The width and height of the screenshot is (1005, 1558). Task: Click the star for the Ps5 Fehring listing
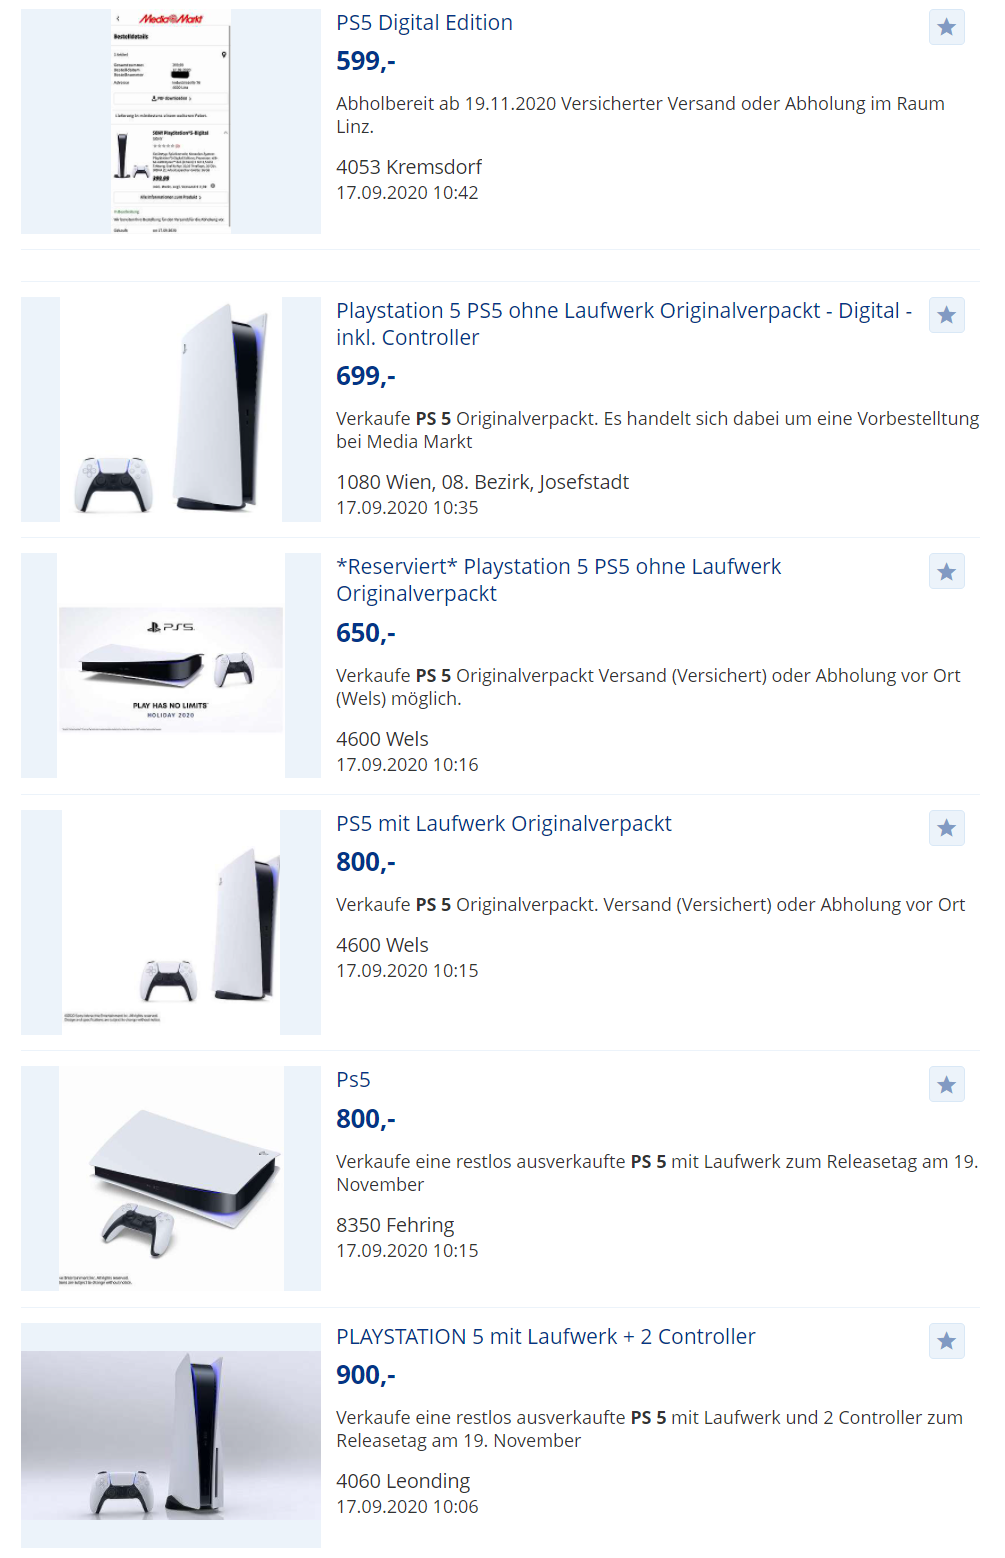pos(946,1085)
